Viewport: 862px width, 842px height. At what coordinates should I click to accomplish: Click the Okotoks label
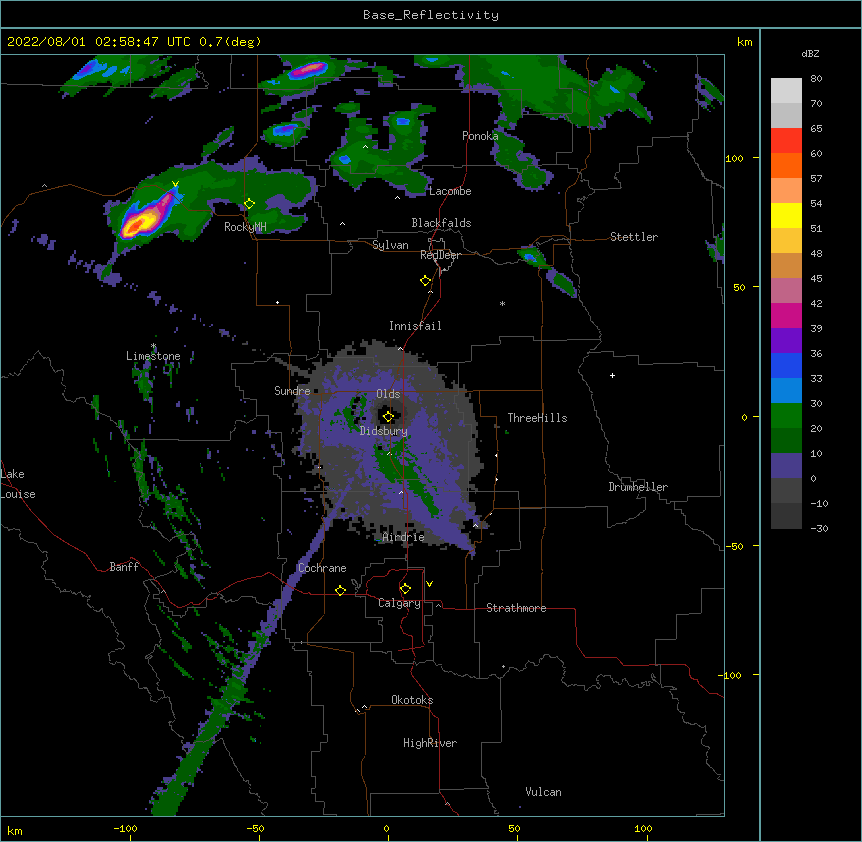(412, 700)
